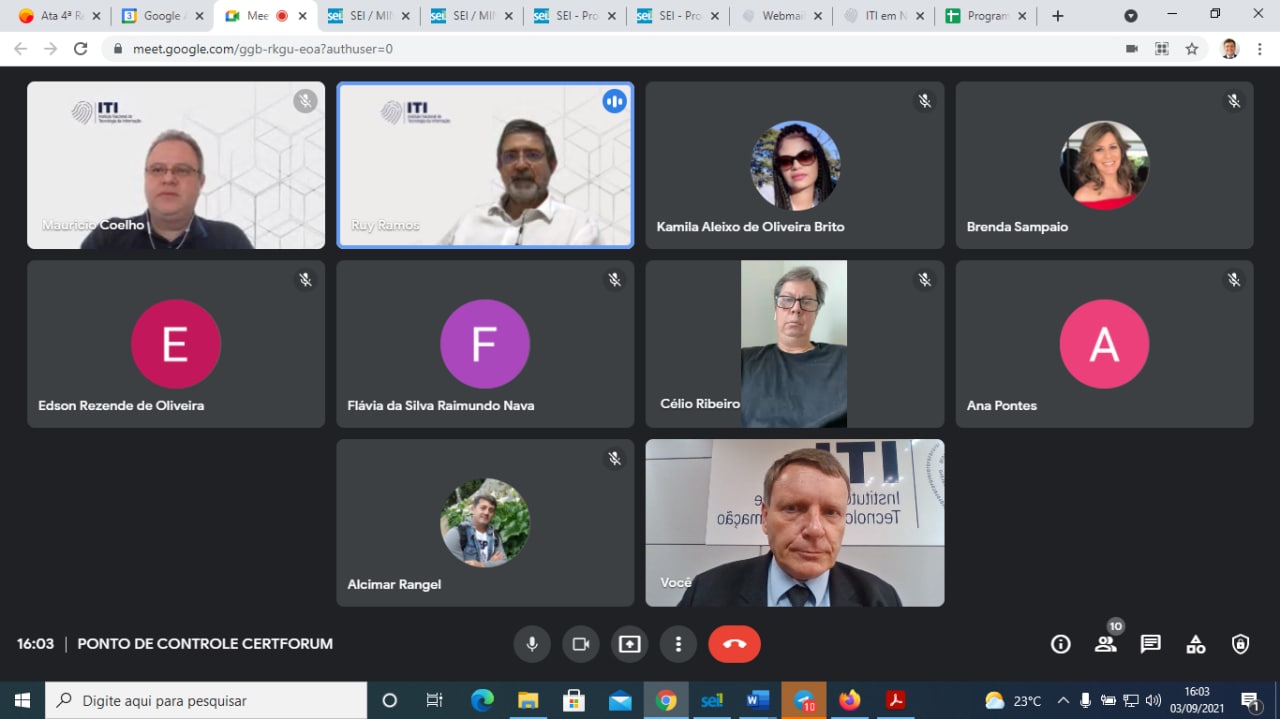
Task: Click the camera icon in address bar
Action: pos(1132,48)
